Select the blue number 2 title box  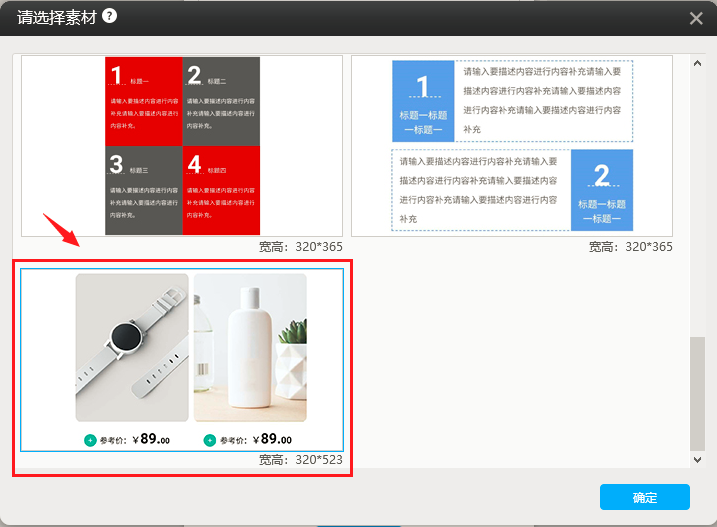tap(601, 190)
